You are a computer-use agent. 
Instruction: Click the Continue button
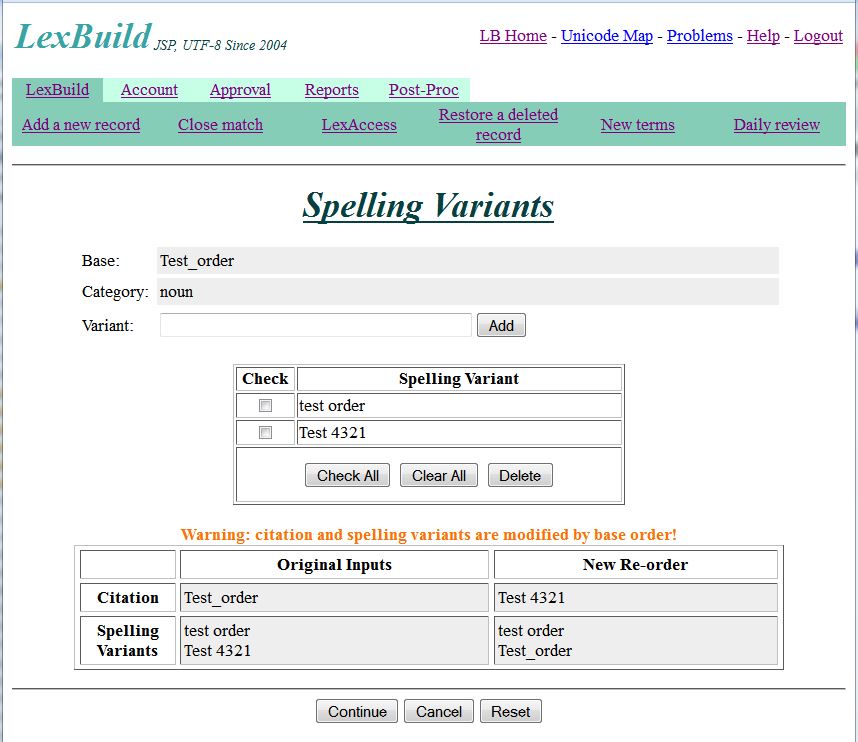(357, 711)
